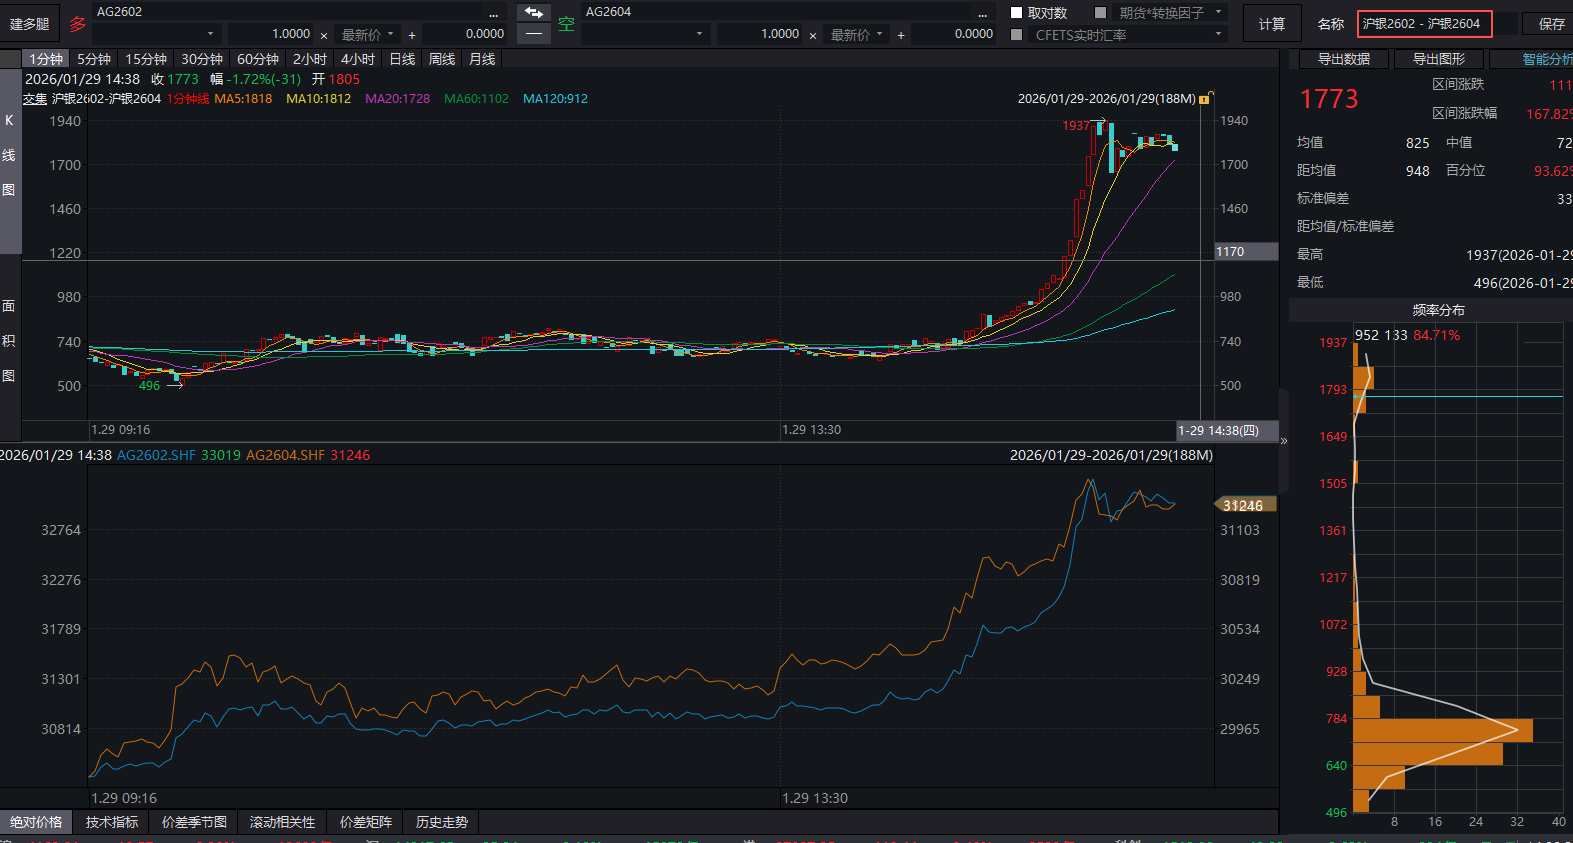Collapse the right panel with » arrow
Screen dimensions: 1573x843
[x=1284, y=440]
